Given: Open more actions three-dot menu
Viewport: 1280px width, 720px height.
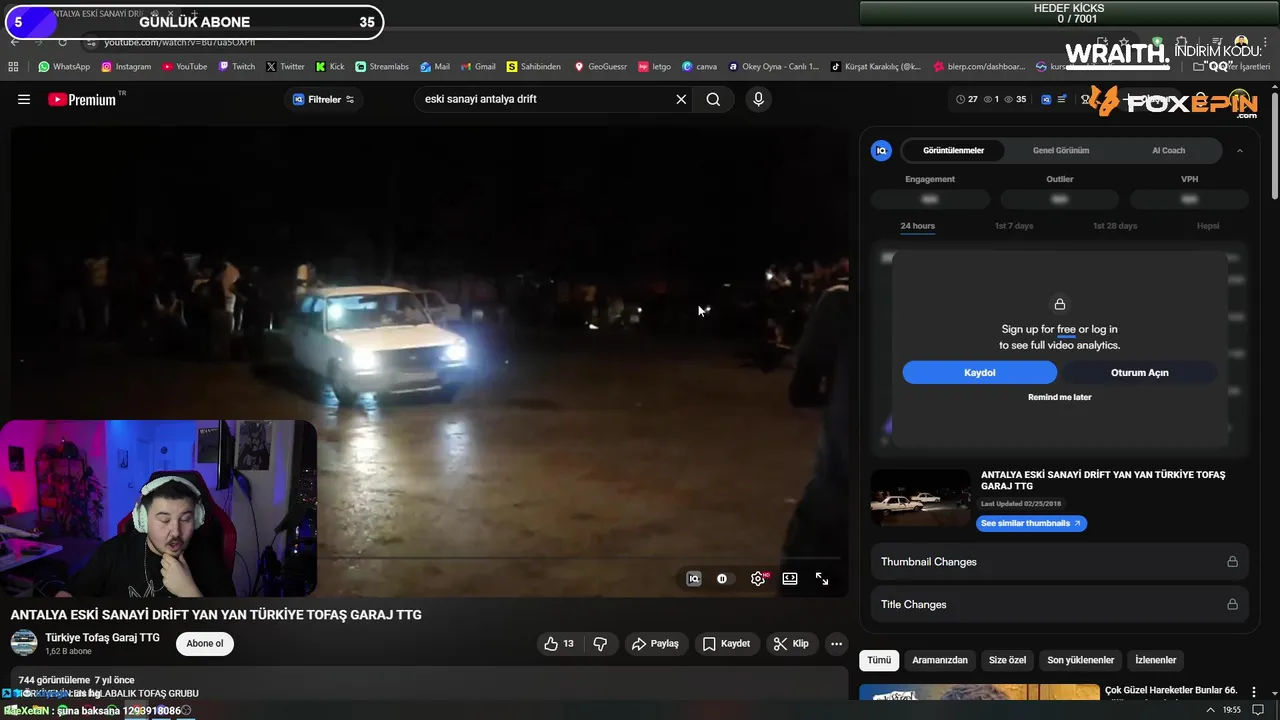Looking at the screenshot, I should (x=837, y=644).
